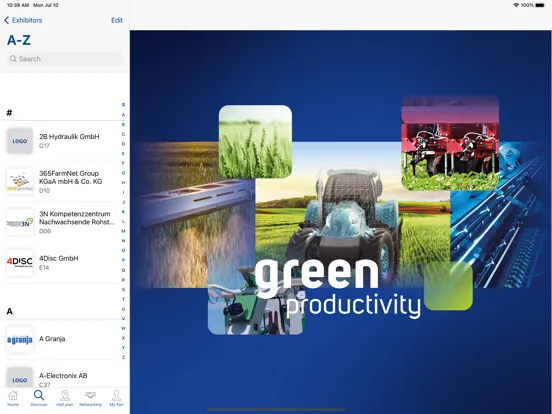Jump to letter Q in index
The height and width of the screenshot is (414, 552).
tap(123, 270)
